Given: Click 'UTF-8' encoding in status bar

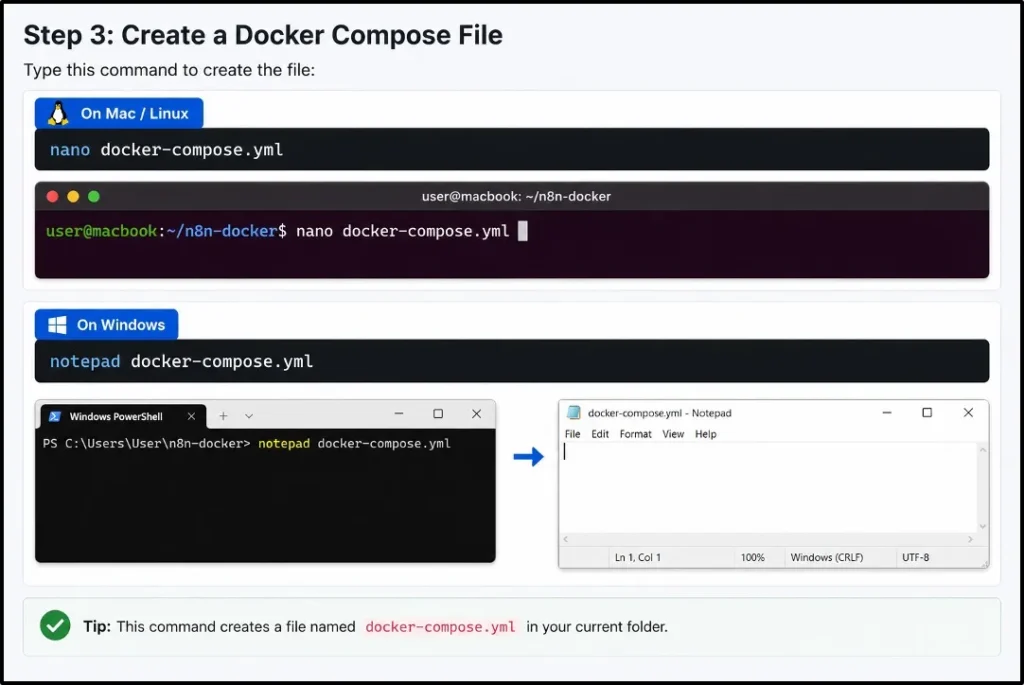Looking at the screenshot, I should point(916,557).
